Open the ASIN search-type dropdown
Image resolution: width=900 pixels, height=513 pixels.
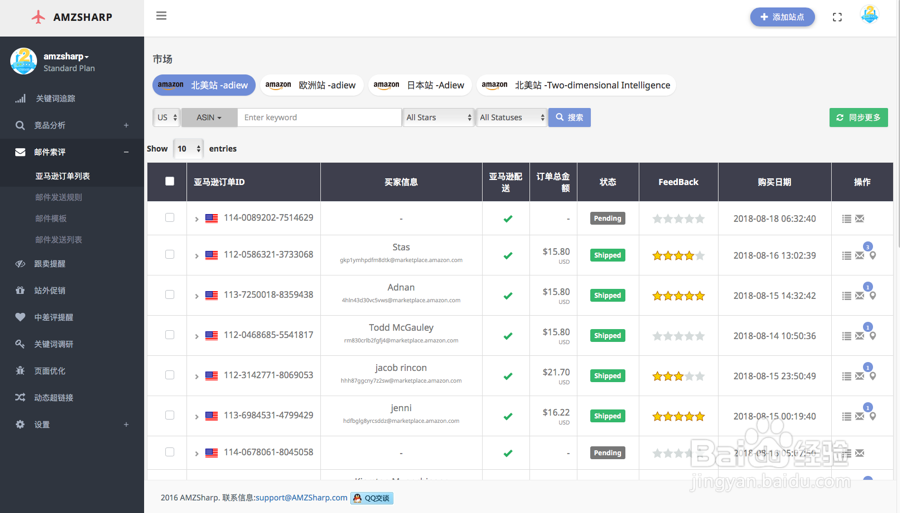pyautogui.click(x=209, y=117)
